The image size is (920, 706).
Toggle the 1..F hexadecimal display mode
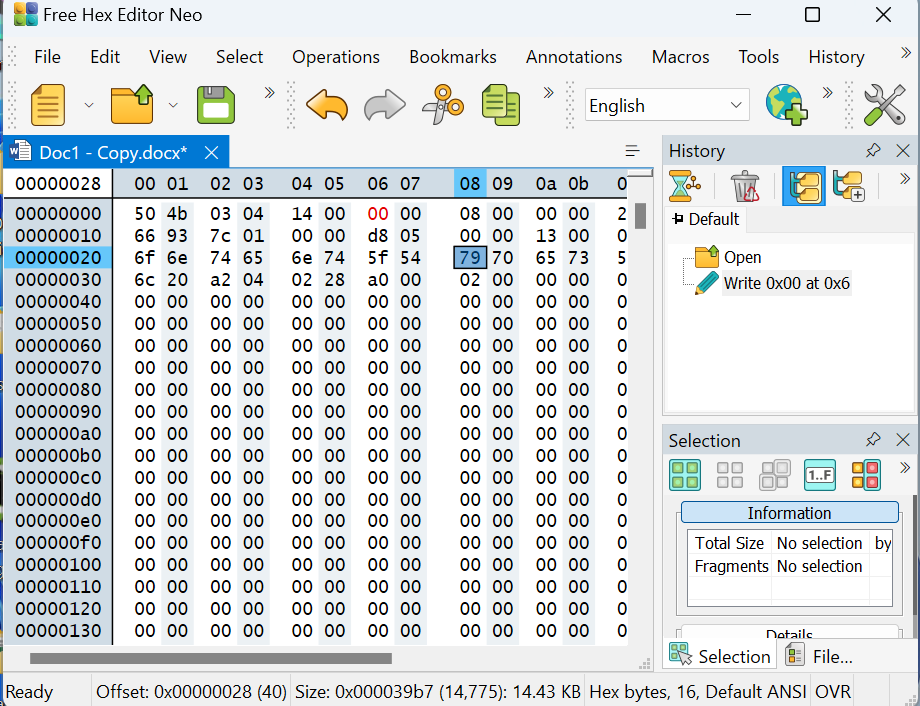pos(820,475)
